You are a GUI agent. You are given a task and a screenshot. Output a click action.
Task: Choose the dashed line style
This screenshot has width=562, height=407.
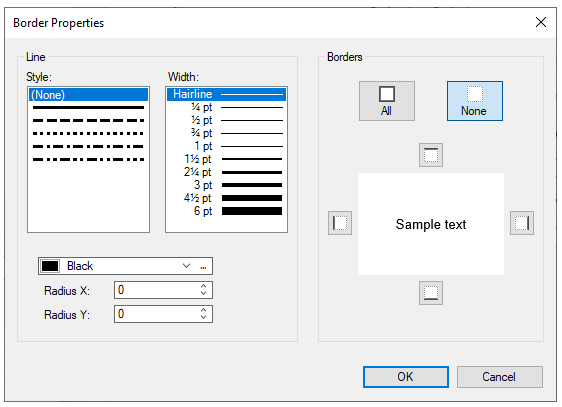(88, 121)
